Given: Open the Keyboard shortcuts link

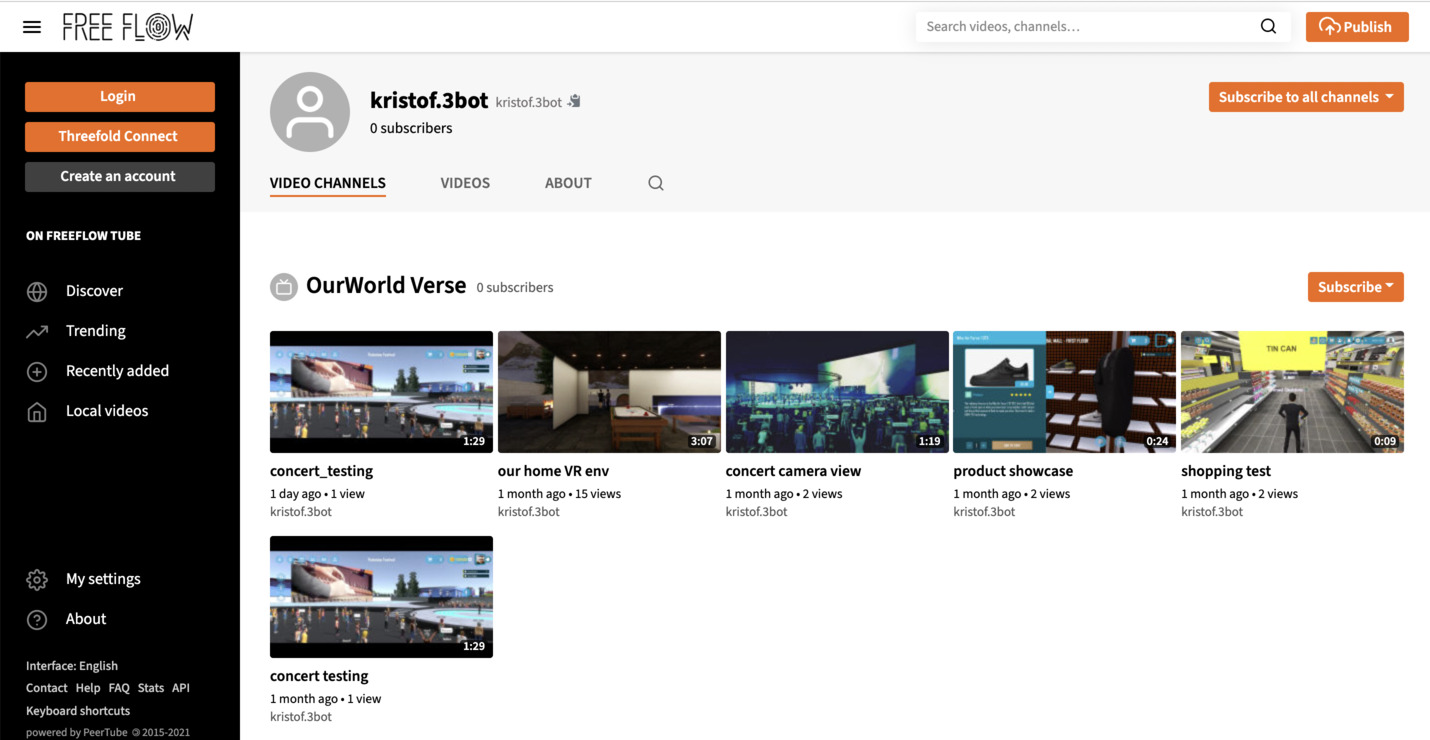Looking at the screenshot, I should click(x=78, y=711).
